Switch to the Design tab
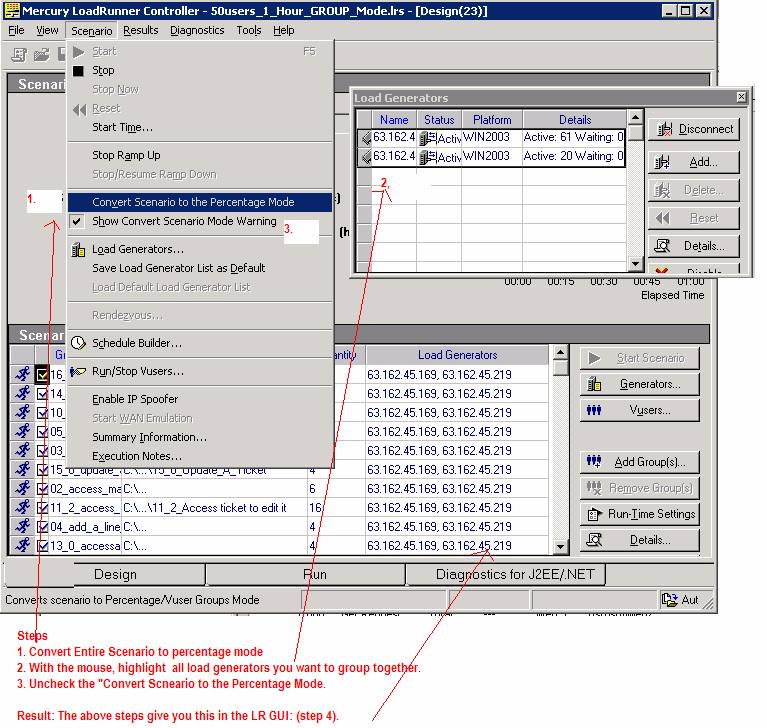The width and height of the screenshot is (767, 728). (x=115, y=574)
